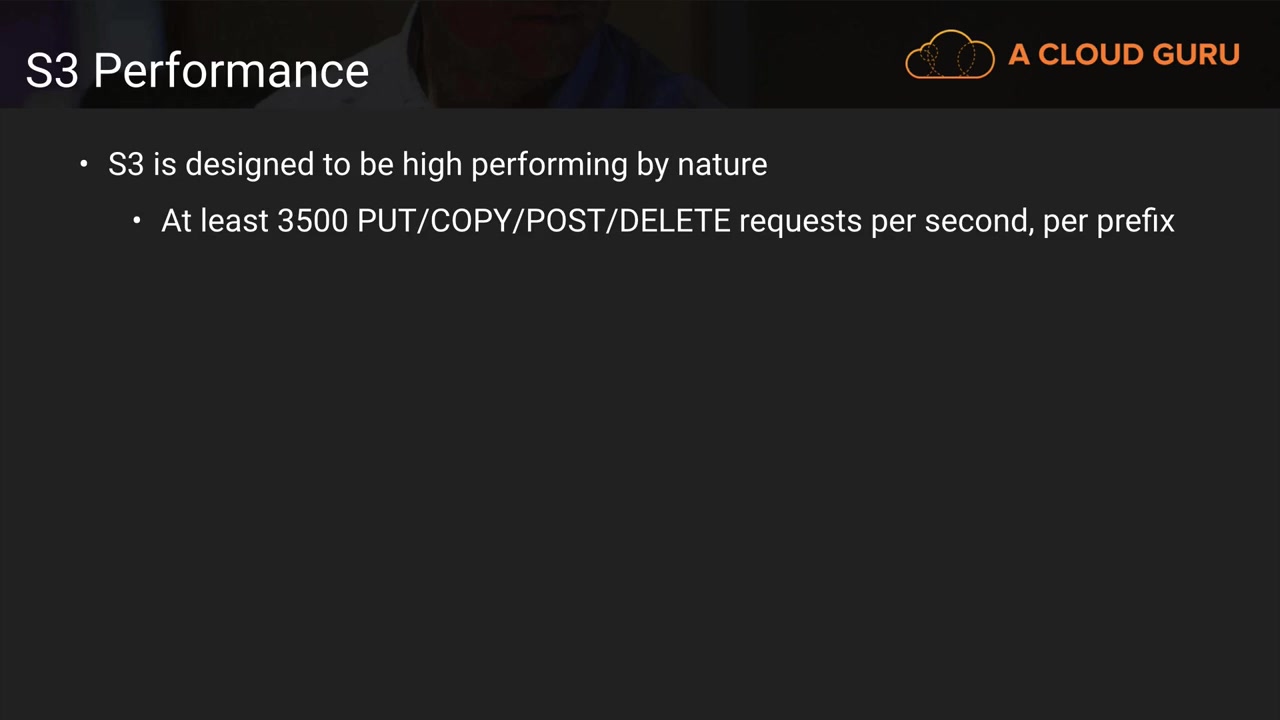Click the words "At least" in the sub-bullet
This screenshot has height=720, width=1280.
[215, 221]
